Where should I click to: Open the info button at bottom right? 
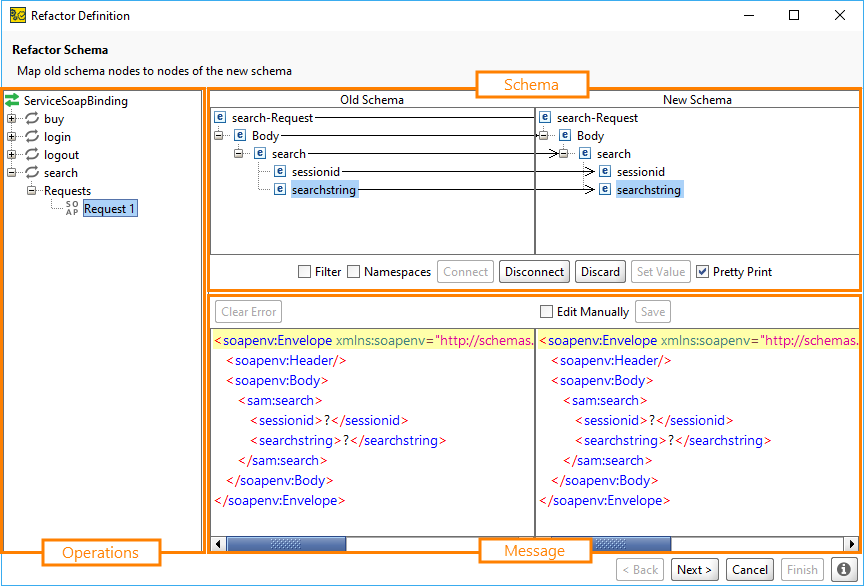(843, 569)
